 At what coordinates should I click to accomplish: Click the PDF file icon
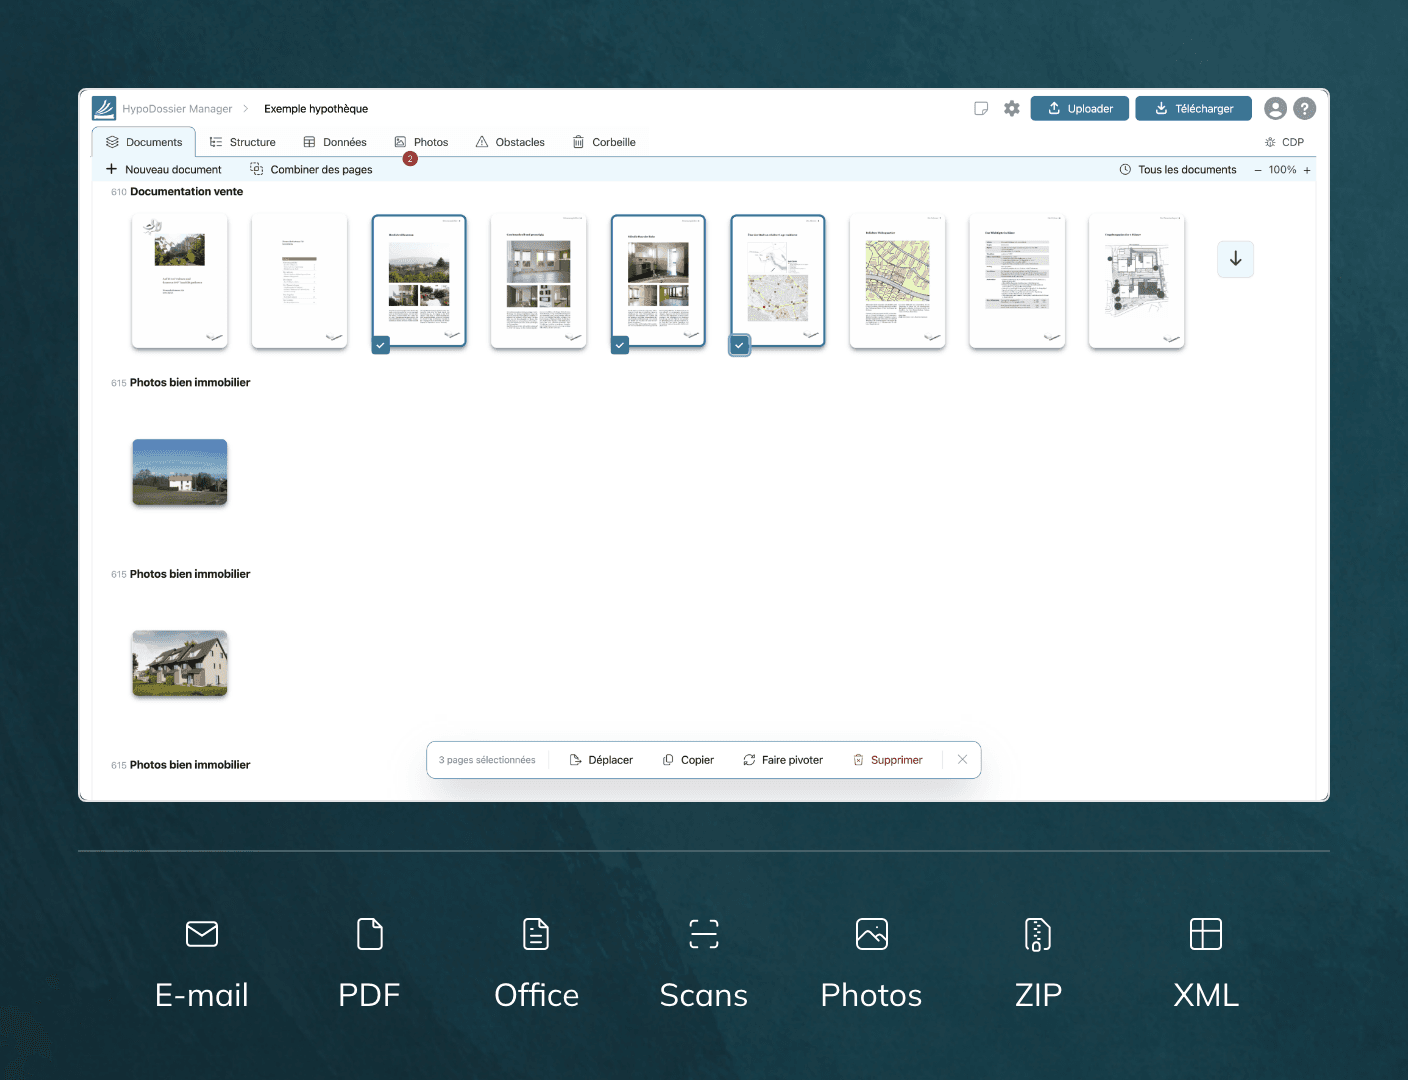pyautogui.click(x=370, y=934)
